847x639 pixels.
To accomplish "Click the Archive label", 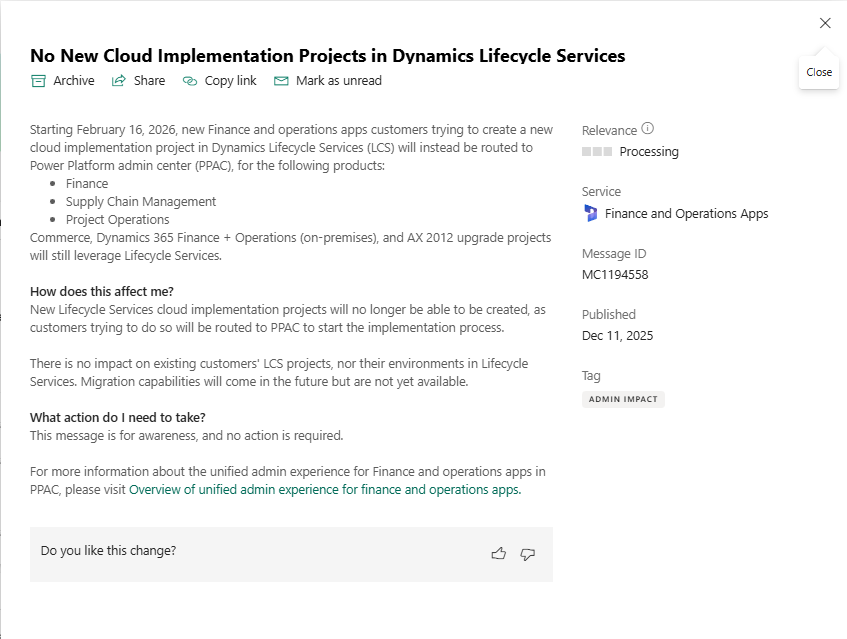I will (73, 80).
